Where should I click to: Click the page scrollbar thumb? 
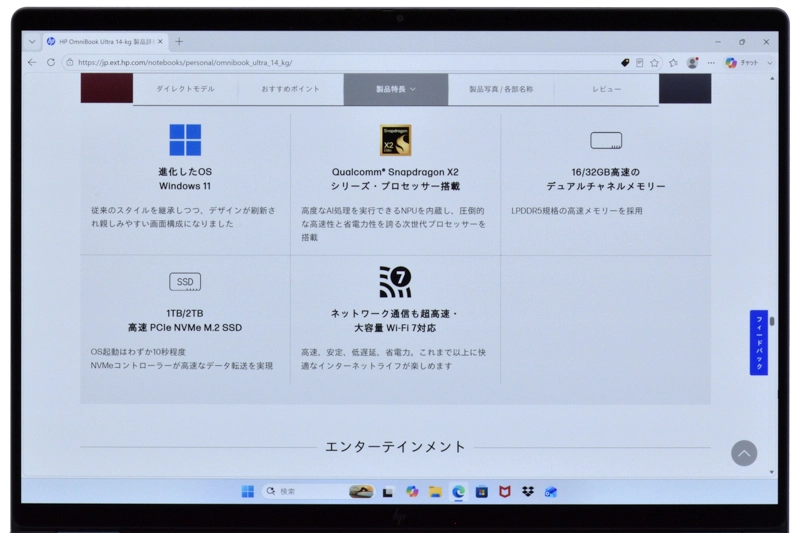772,321
